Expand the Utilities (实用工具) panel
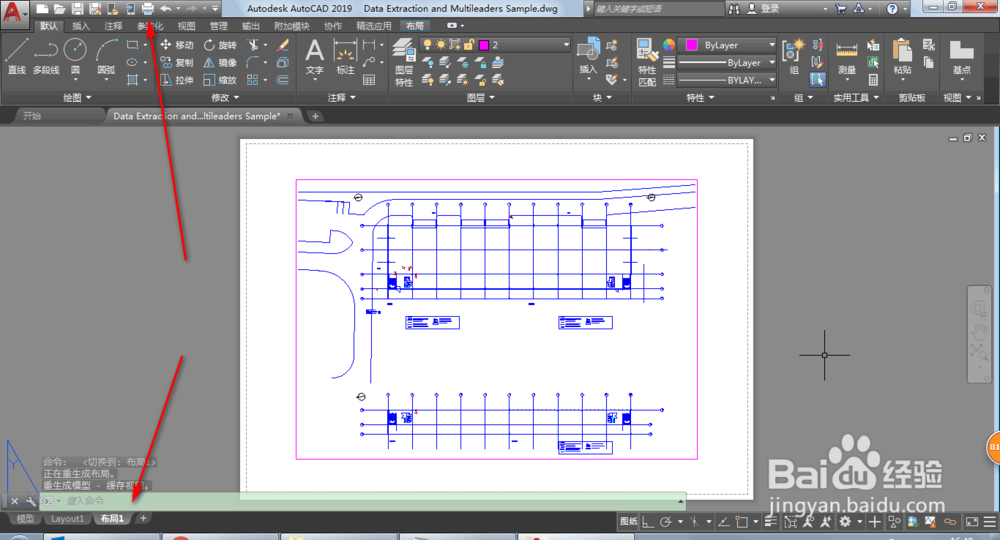 pos(856,98)
